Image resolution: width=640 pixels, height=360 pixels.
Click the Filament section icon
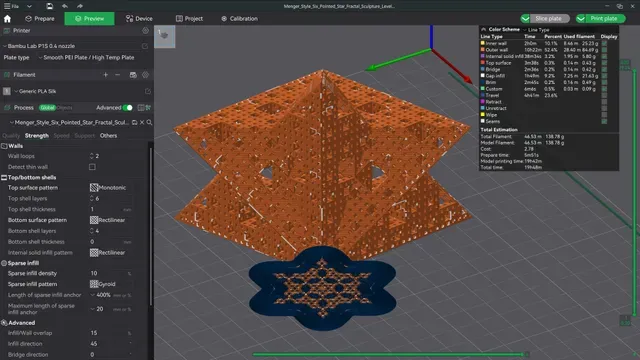point(7,75)
